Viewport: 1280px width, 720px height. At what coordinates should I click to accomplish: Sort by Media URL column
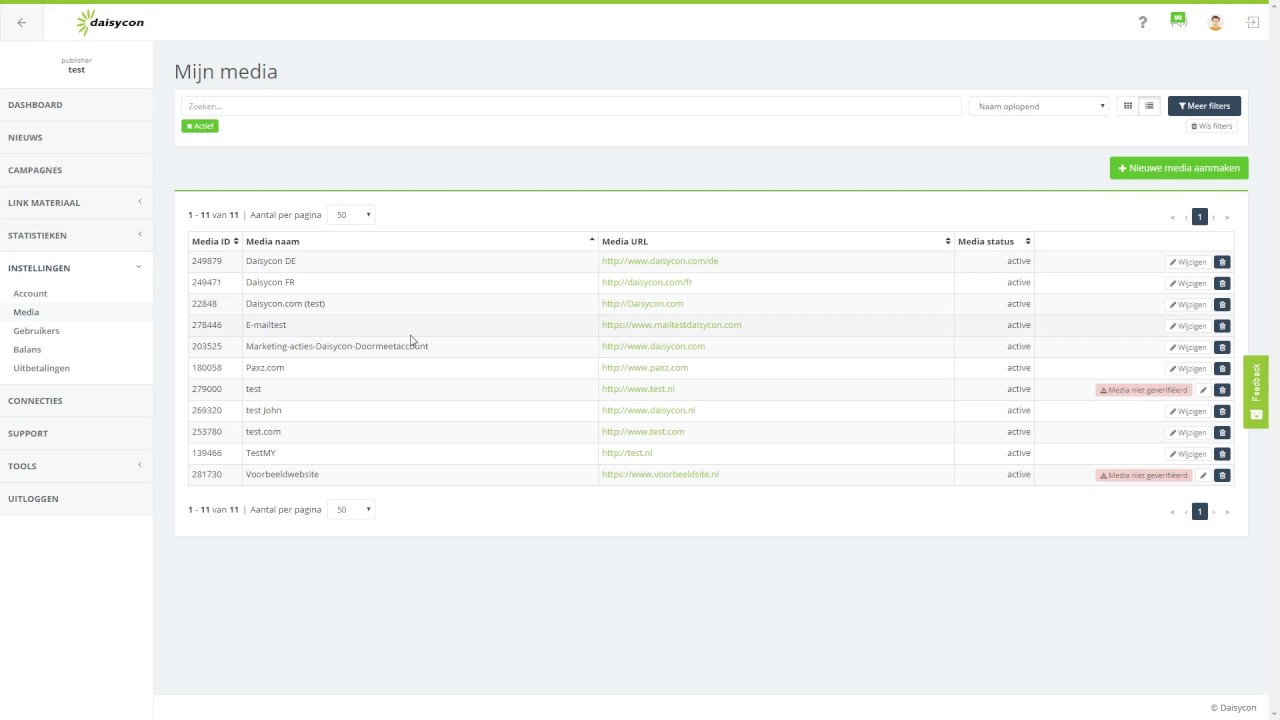(x=776, y=241)
